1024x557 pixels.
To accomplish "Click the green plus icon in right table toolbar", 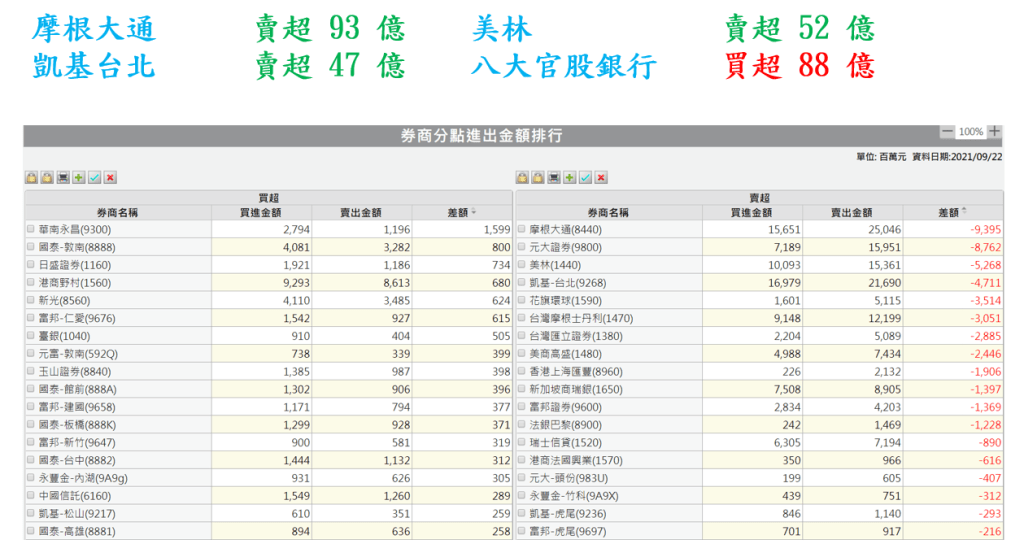I will [x=569, y=177].
